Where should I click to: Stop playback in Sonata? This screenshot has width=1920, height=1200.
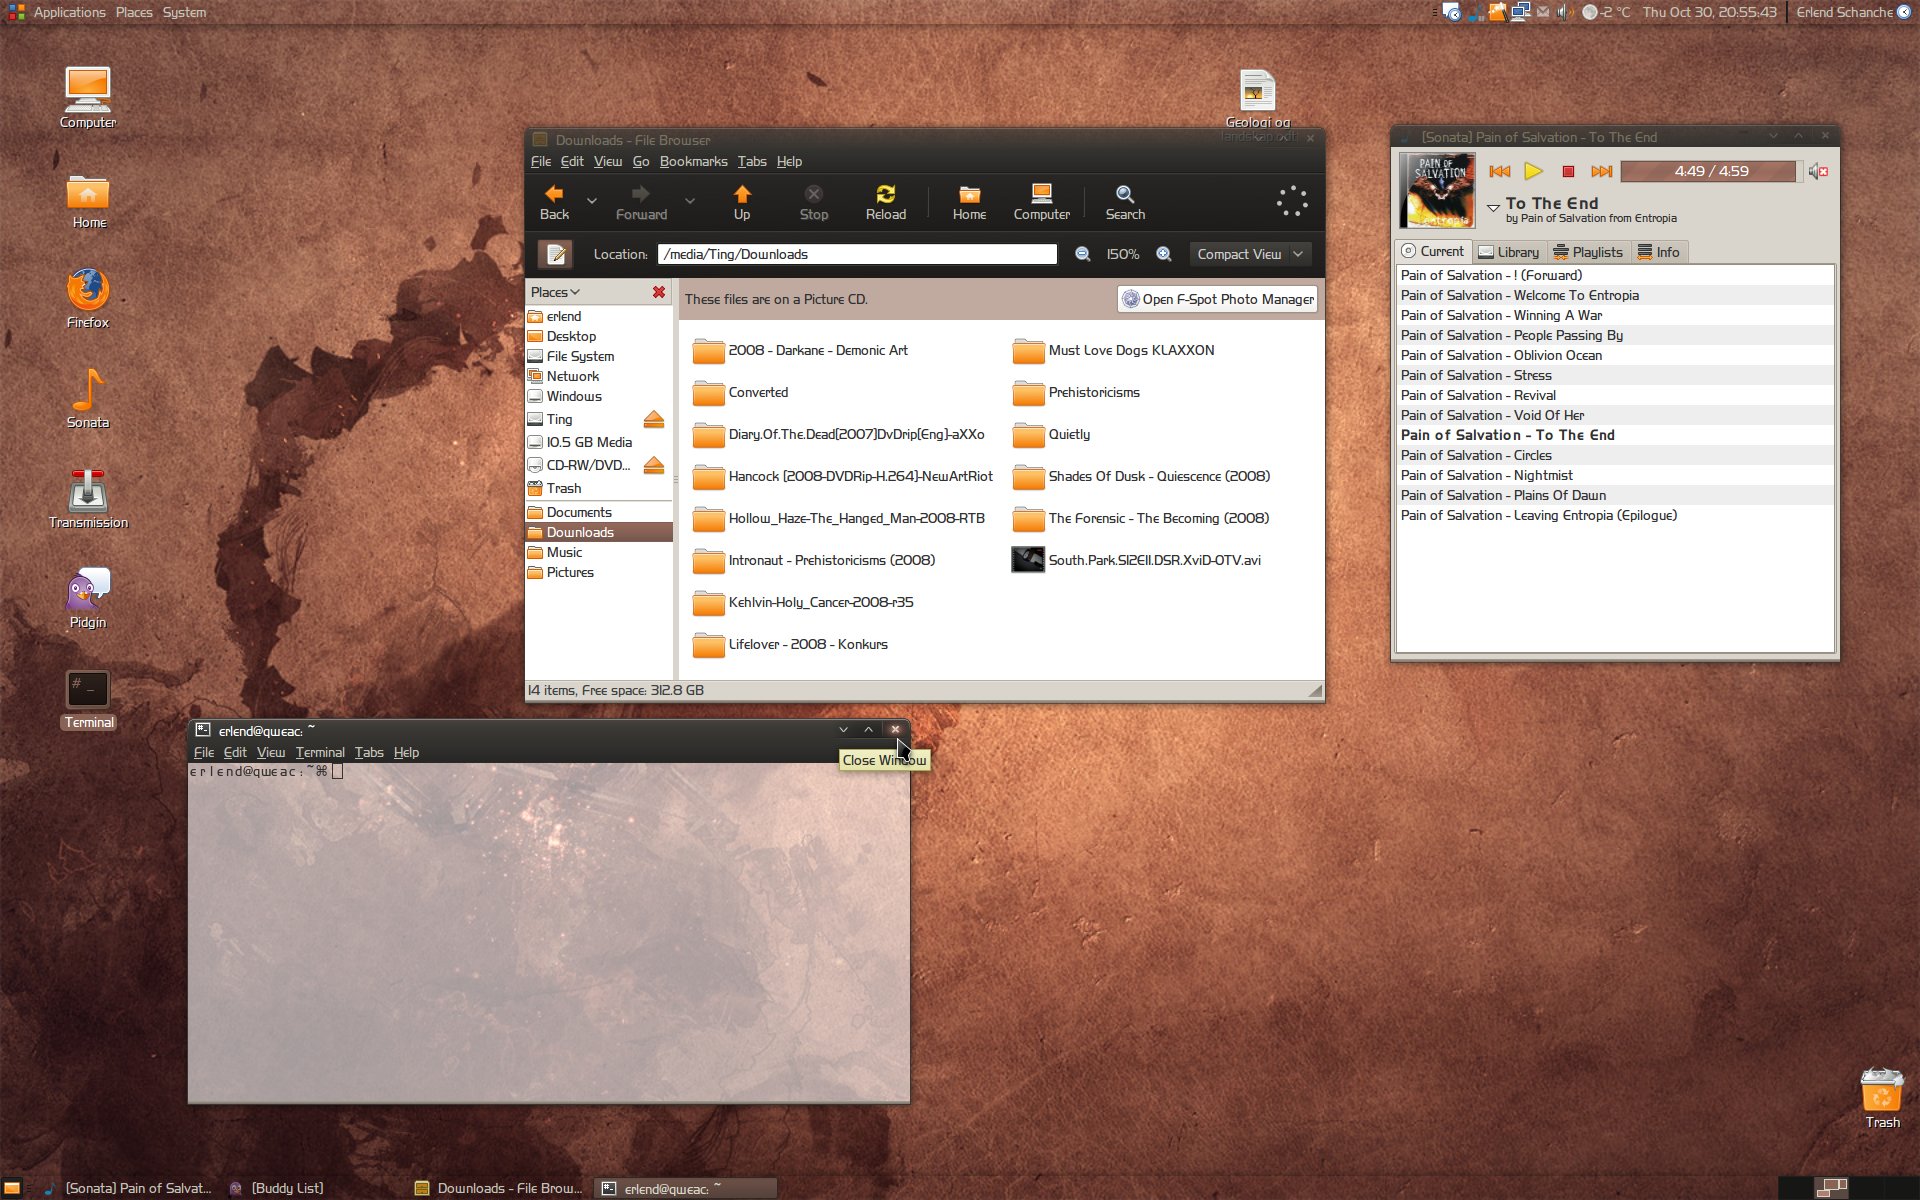(x=1568, y=171)
